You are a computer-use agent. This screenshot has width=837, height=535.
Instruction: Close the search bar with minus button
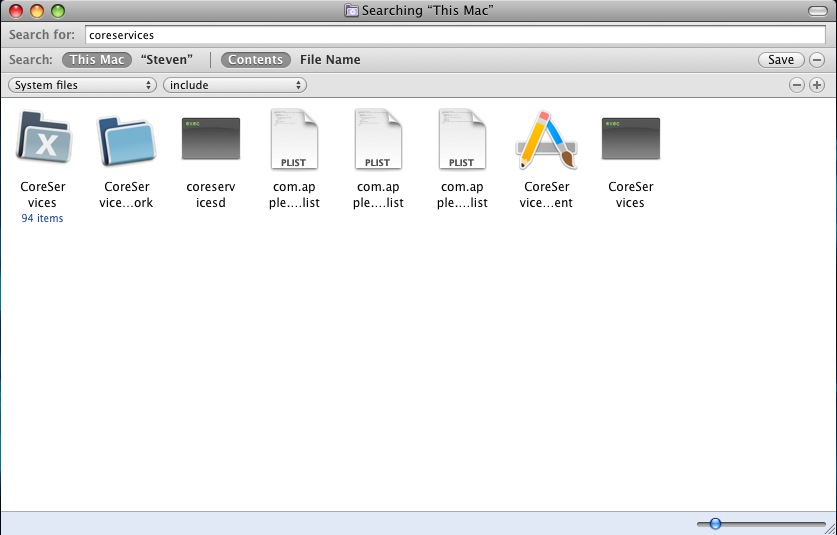[x=817, y=59]
